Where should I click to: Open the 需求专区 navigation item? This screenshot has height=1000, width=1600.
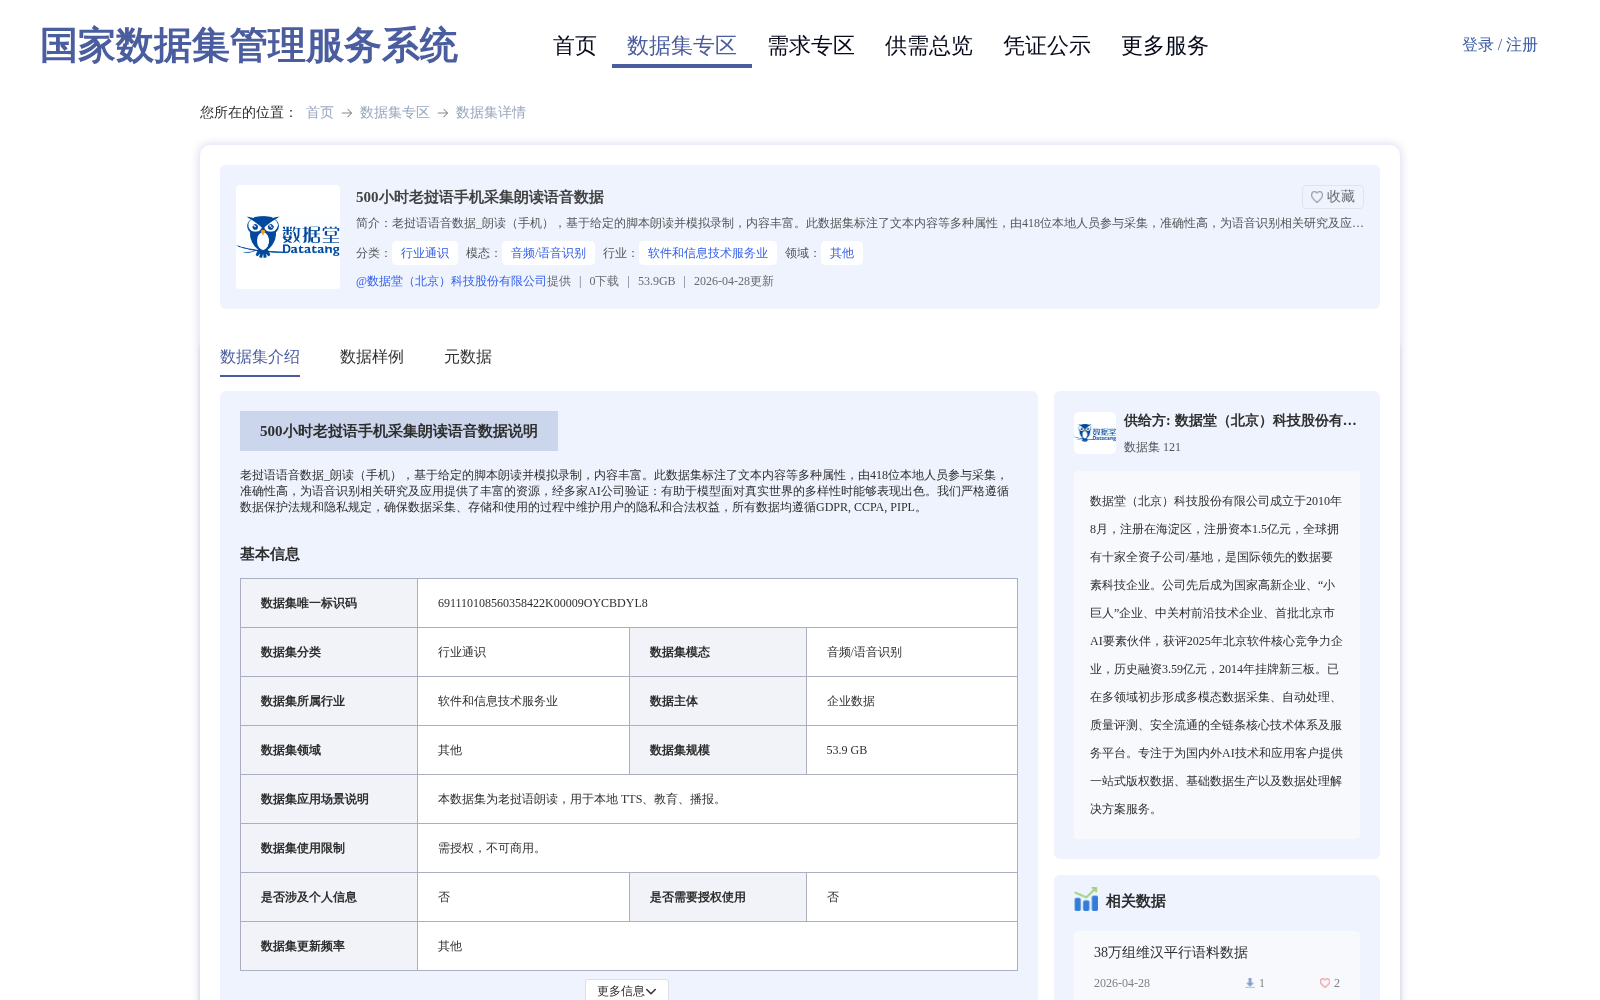click(x=811, y=46)
